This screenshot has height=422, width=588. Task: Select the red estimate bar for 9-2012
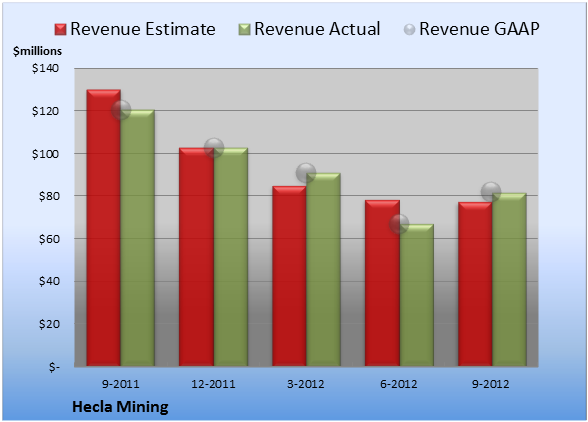[x=475, y=284]
